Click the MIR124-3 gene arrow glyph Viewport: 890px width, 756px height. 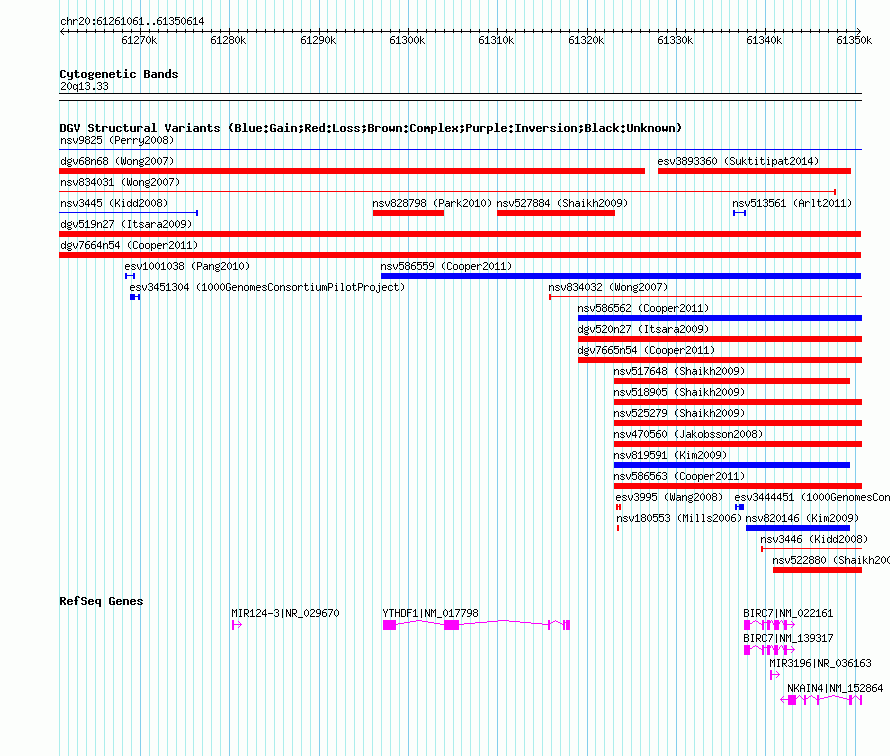point(237,625)
